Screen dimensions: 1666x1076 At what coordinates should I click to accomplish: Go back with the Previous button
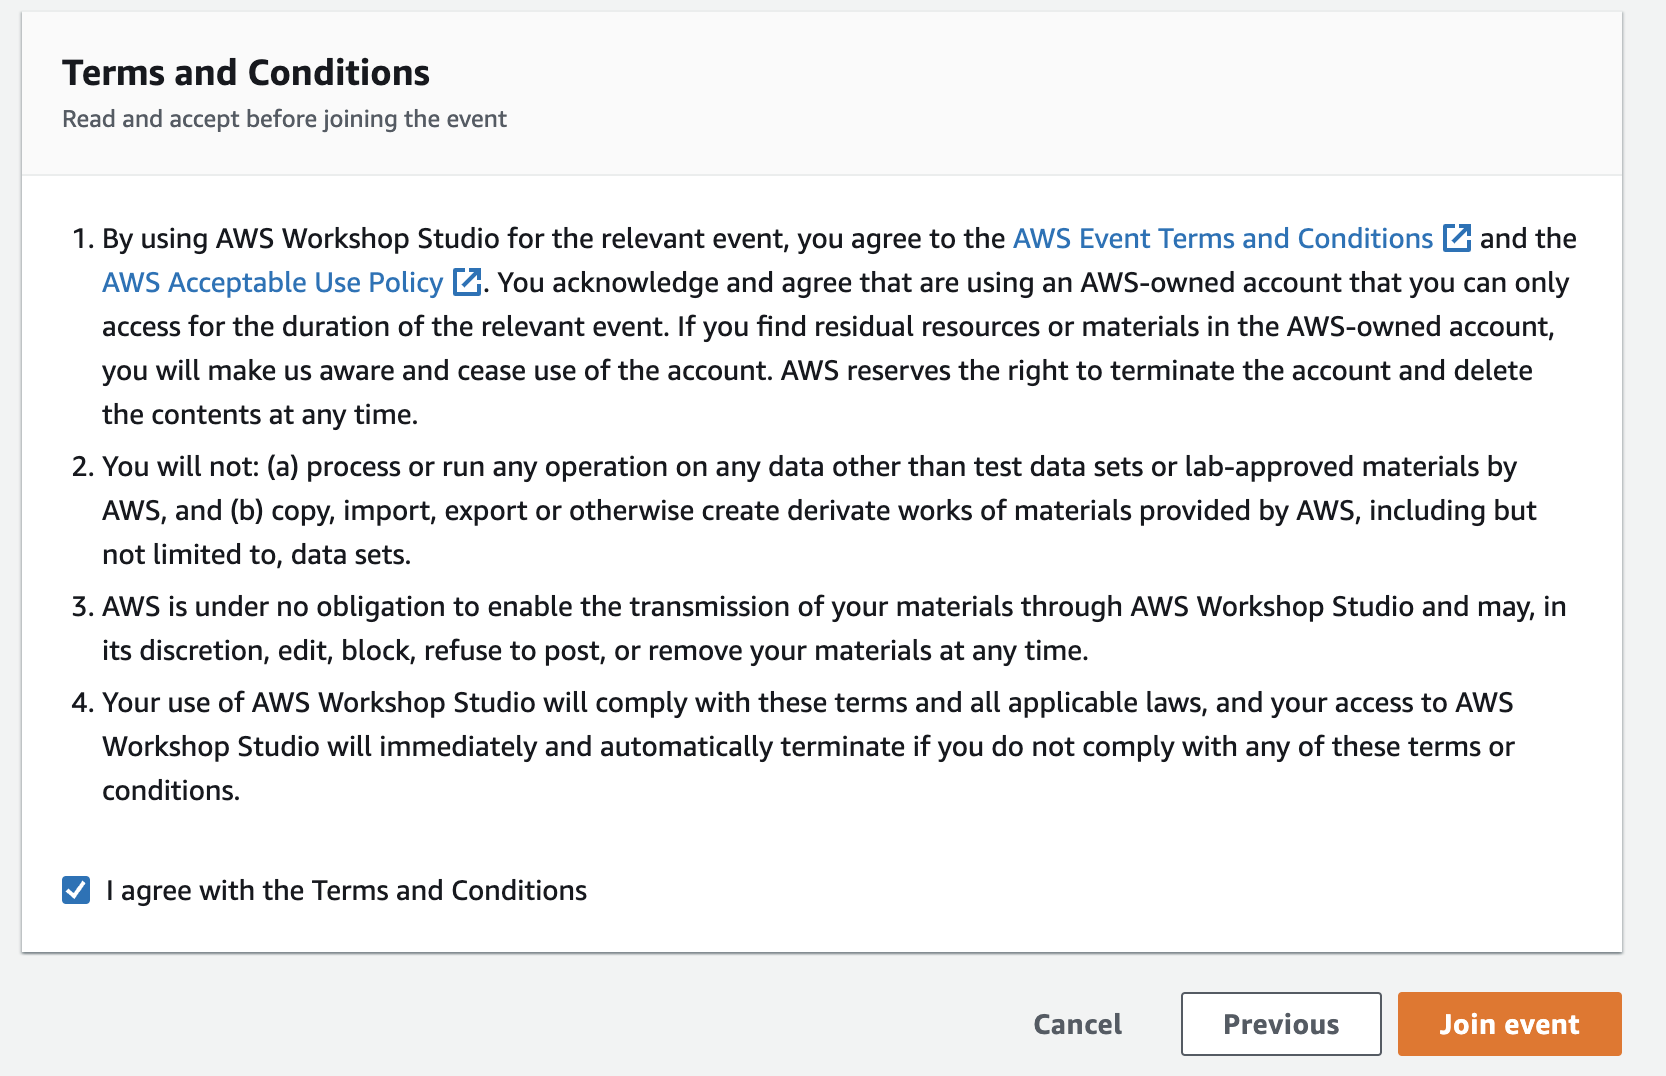tap(1281, 1024)
